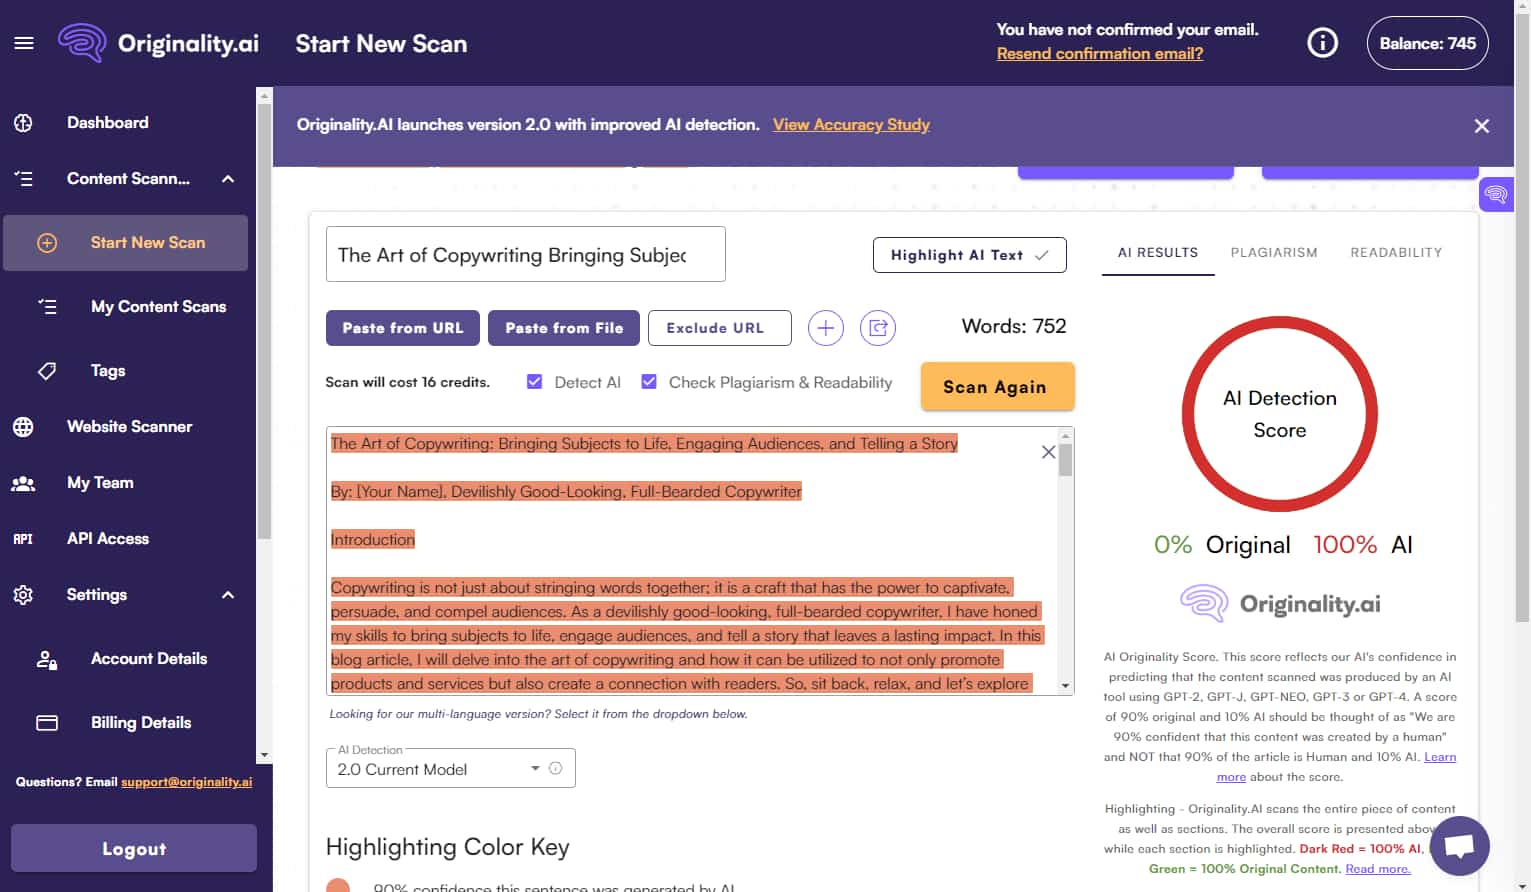The width and height of the screenshot is (1531, 892).
Task: Go to My Team page
Action: pyautogui.click(x=100, y=482)
